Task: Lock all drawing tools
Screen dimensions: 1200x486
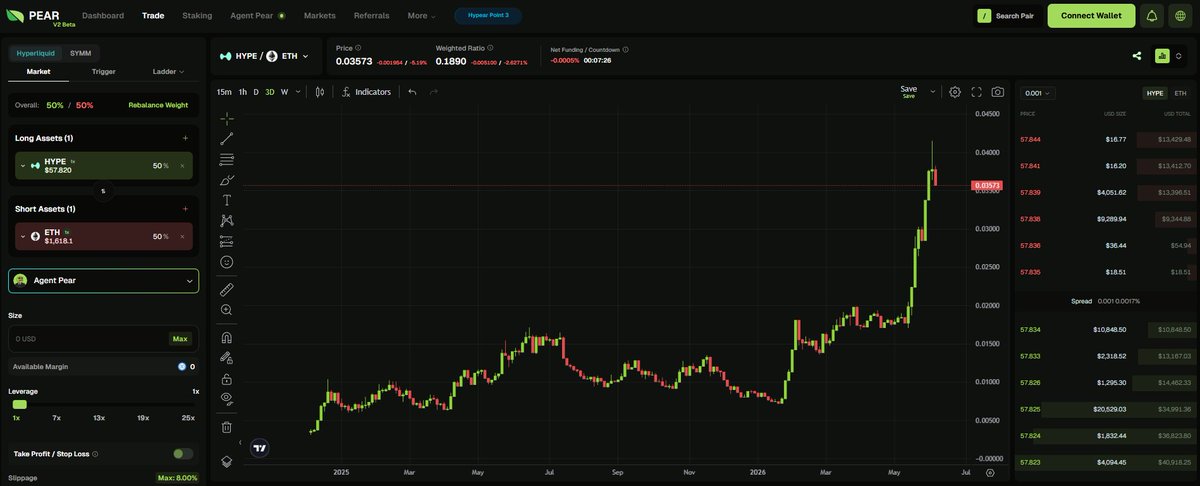Action: pyautogui.click(x=227, y=379)
